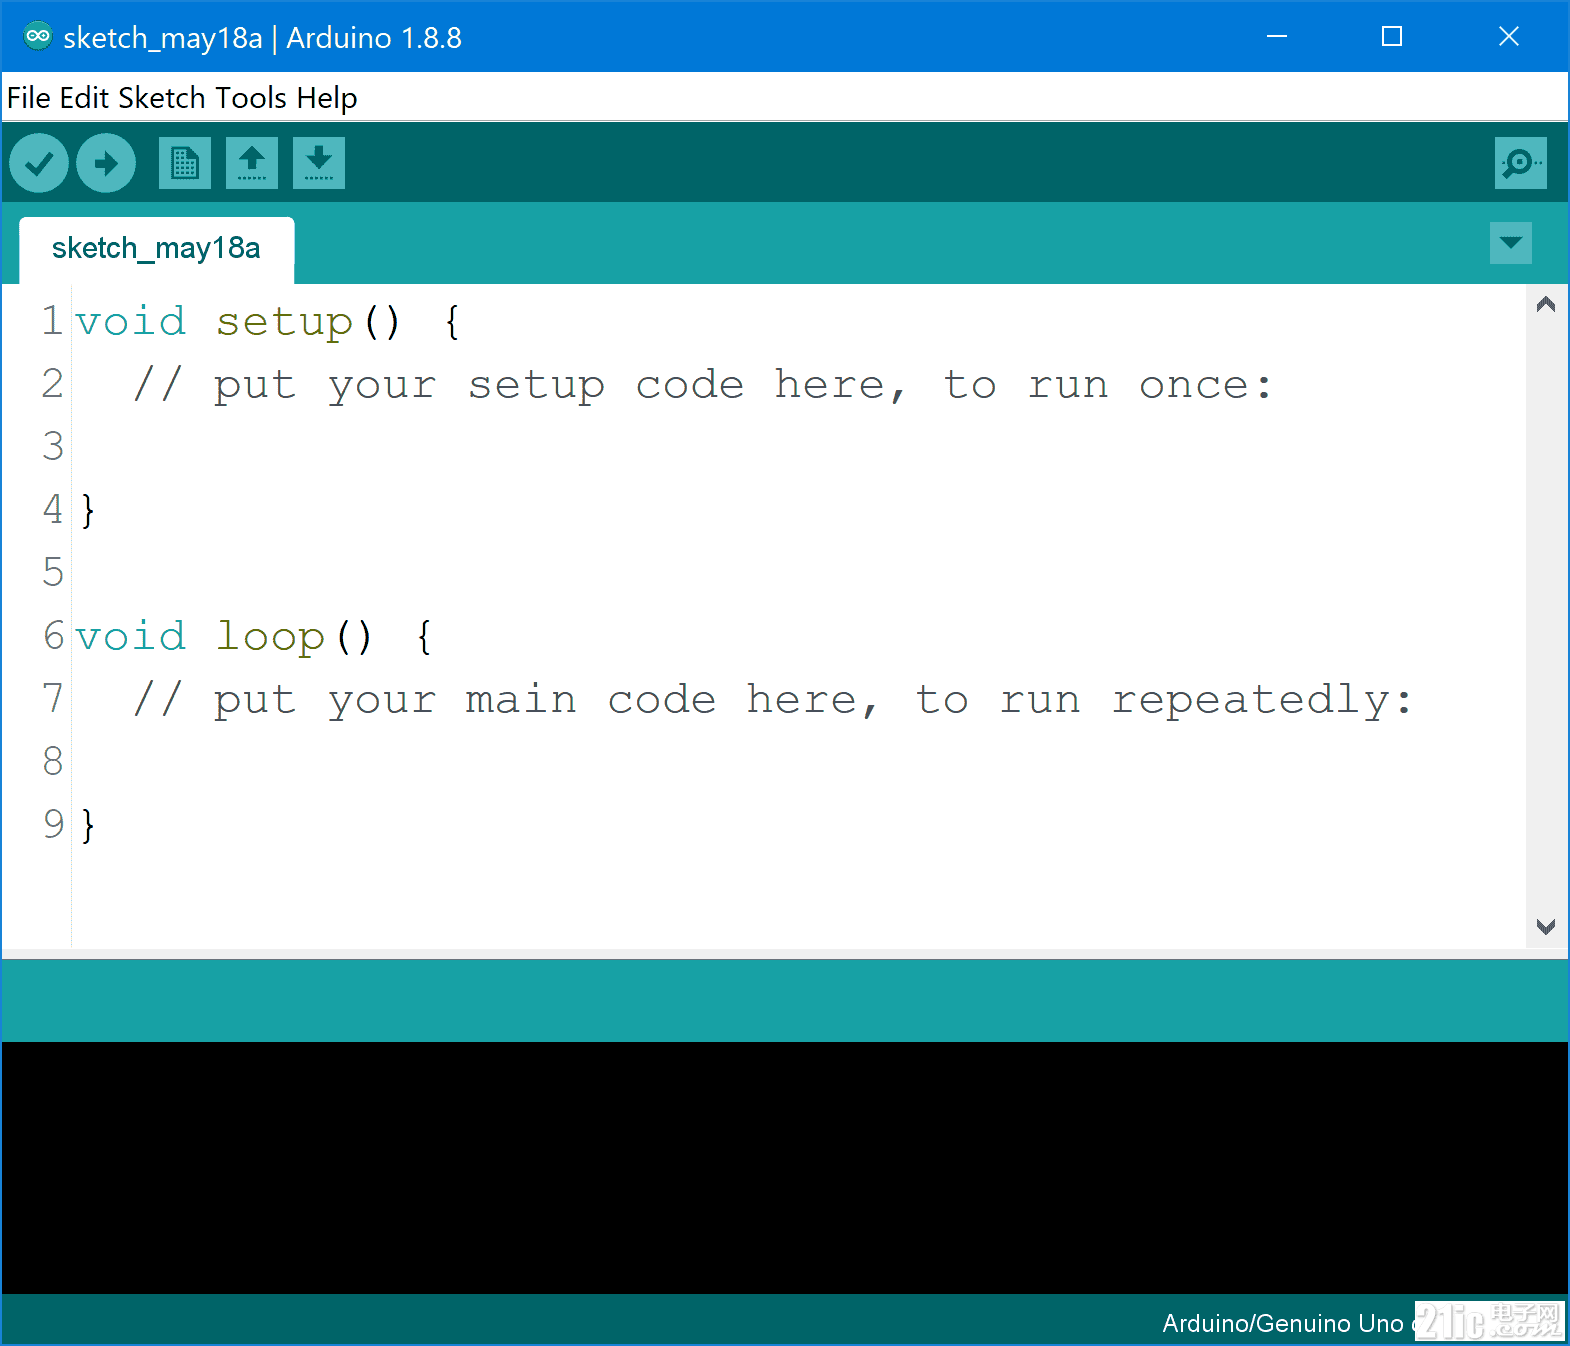This screenshot has height=1346, width=1570.
Task: Click the 'Arduino/Genuino Uno' board status text
Action: [1283, 1323]
